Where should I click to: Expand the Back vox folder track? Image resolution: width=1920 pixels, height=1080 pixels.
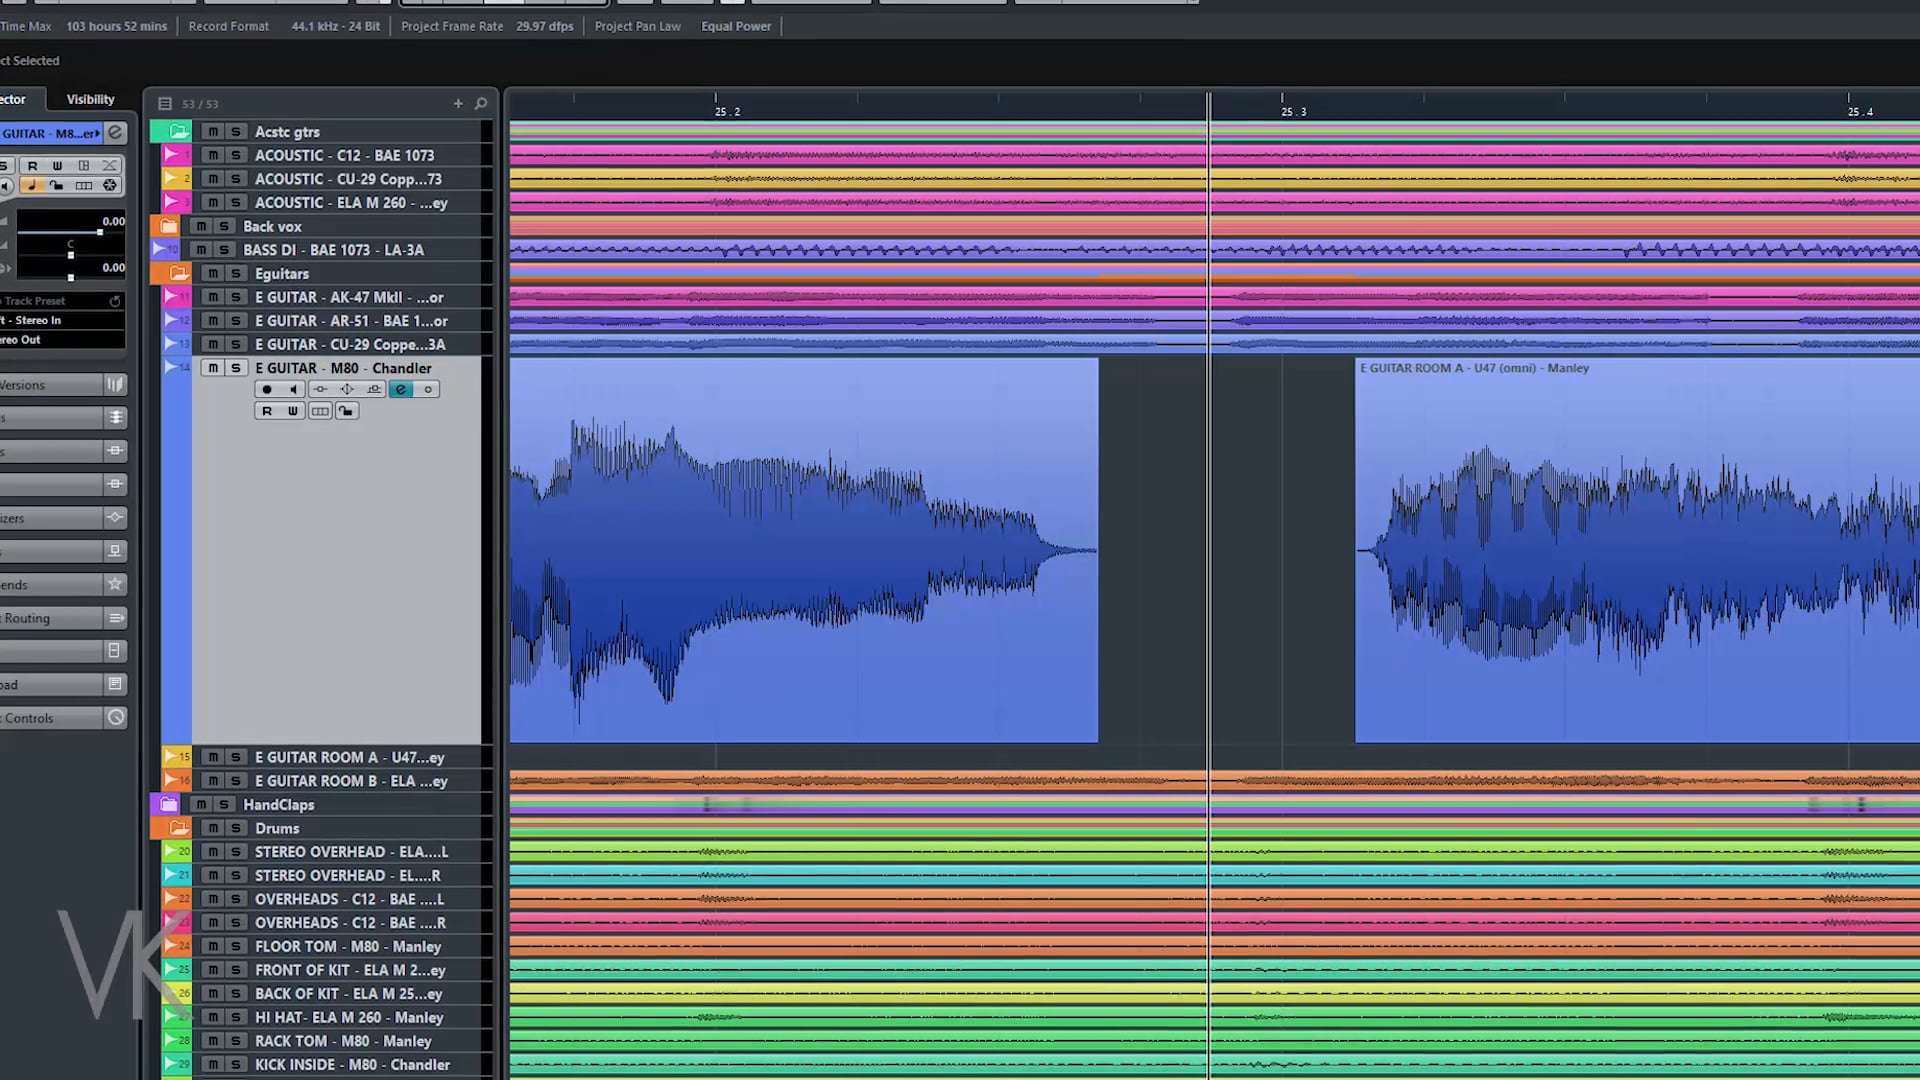(x=168, y=226)
